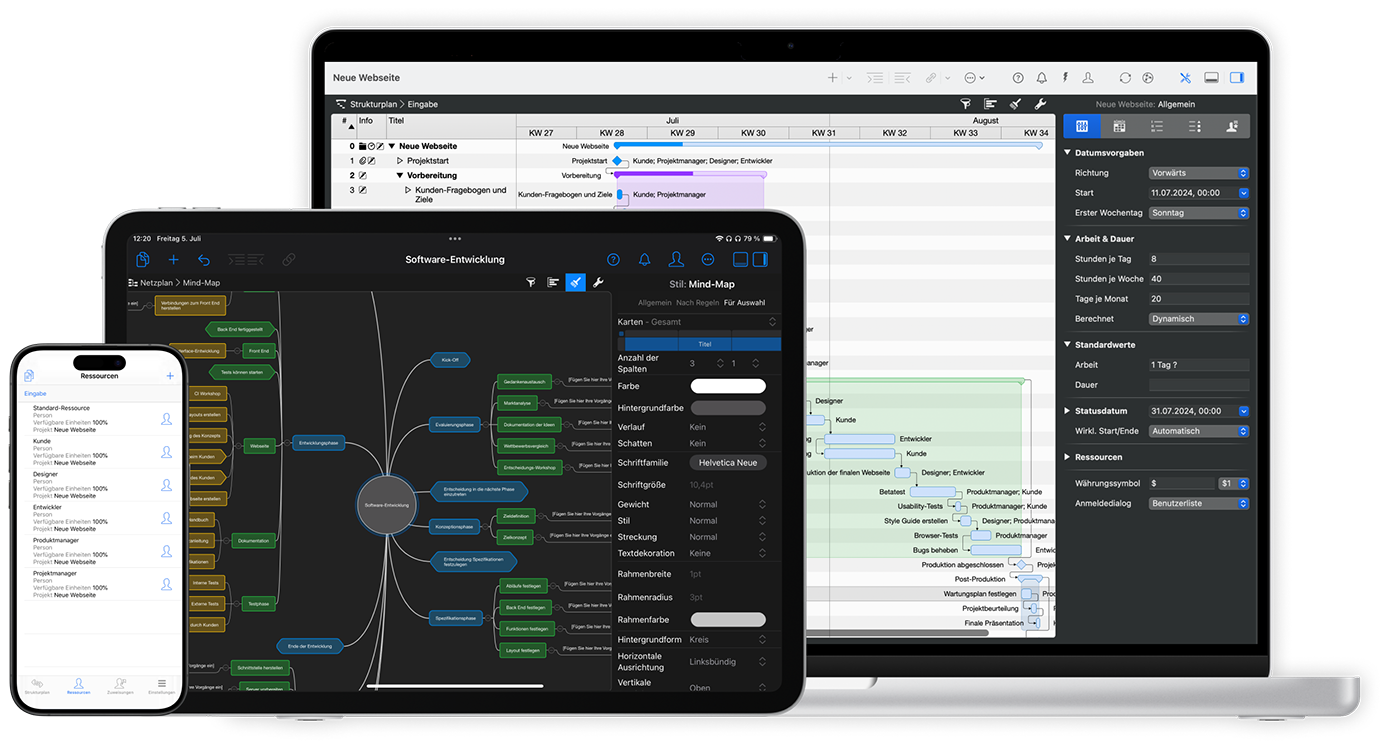The image size is (1400, 745).
Task: Click the scissors cut icon in the Mac toolbar
Action: (1186, 78)
